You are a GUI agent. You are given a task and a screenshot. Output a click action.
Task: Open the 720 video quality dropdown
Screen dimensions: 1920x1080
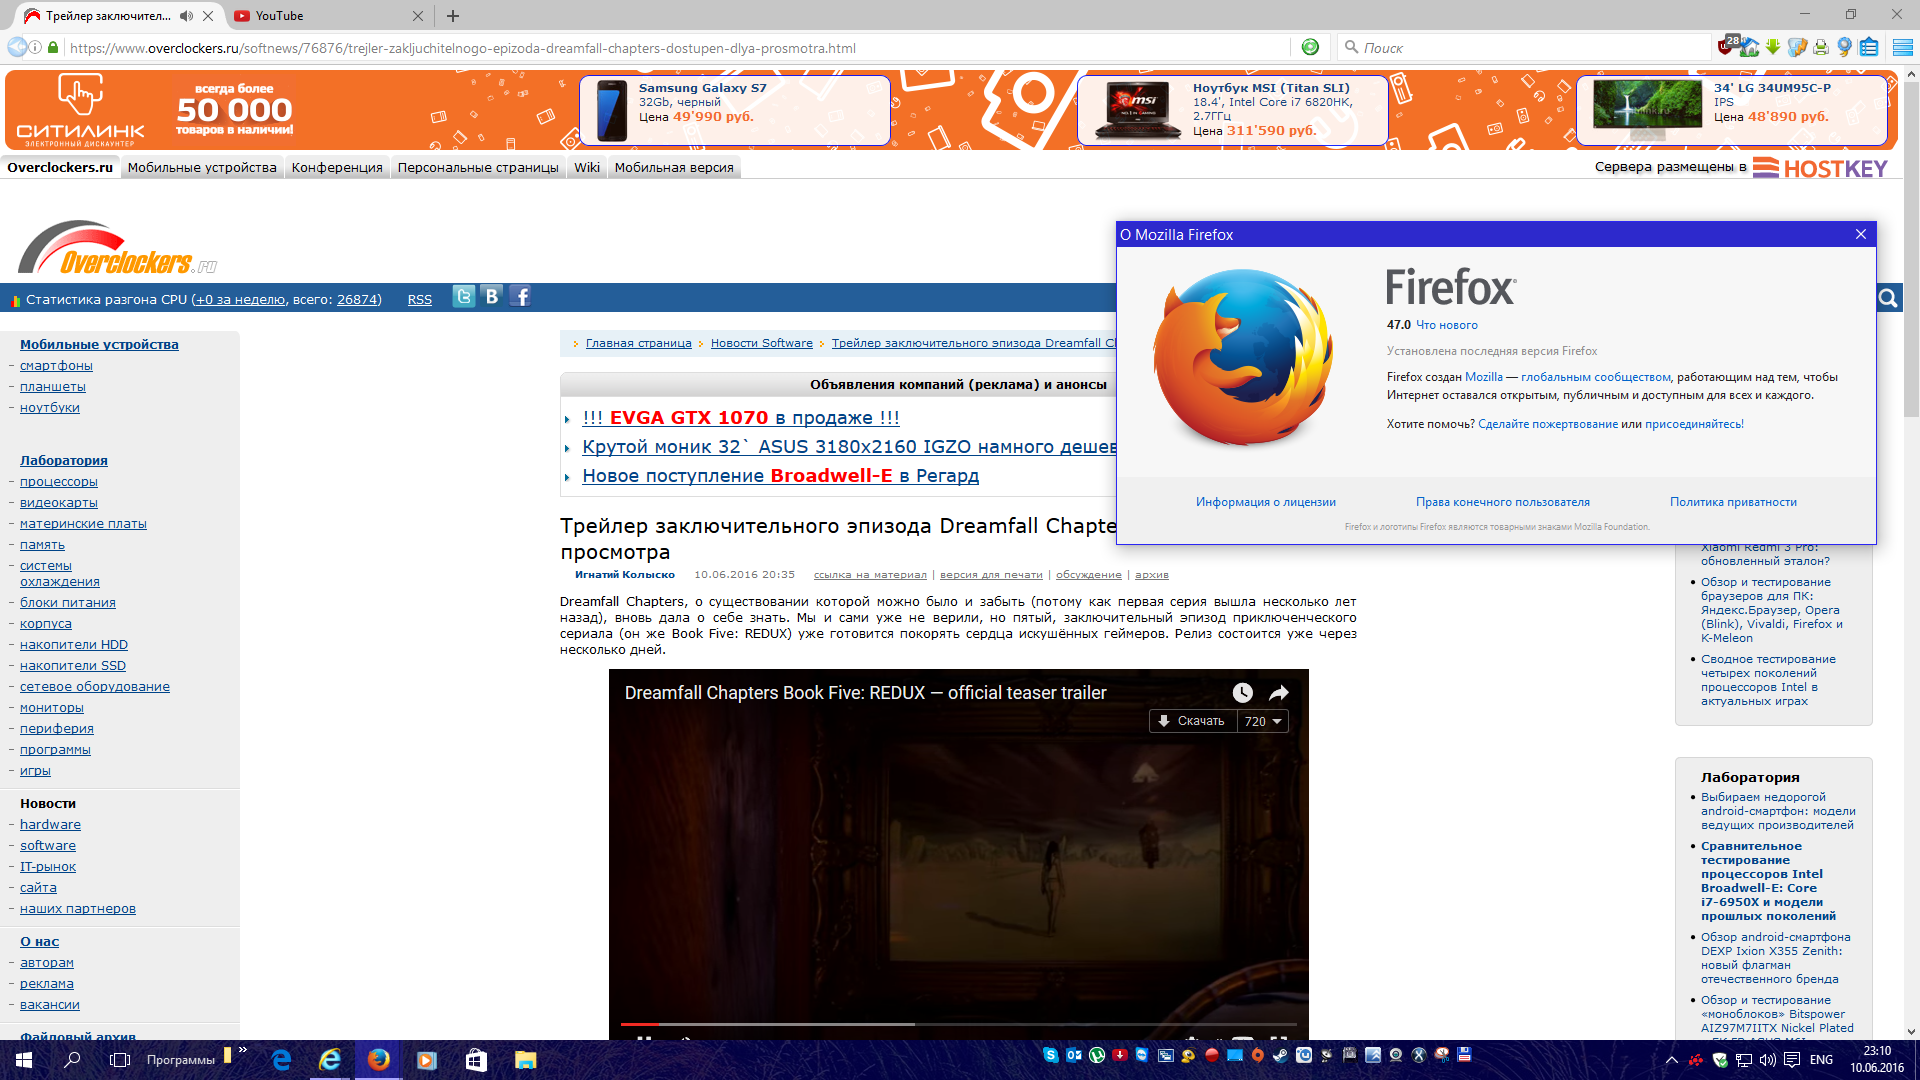coord(1263,721)
